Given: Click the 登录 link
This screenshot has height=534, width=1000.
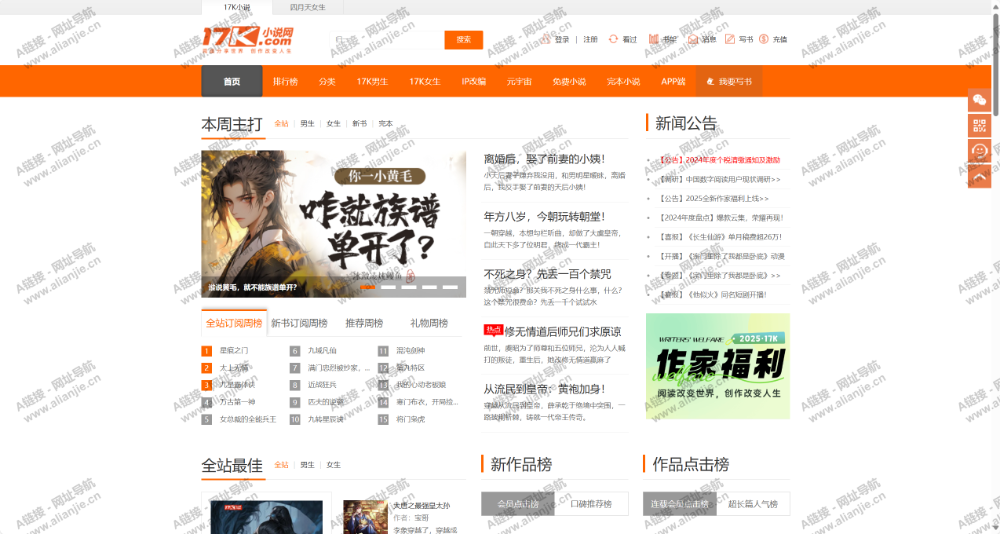Looking at the screenshot, I should click(562, 40).
